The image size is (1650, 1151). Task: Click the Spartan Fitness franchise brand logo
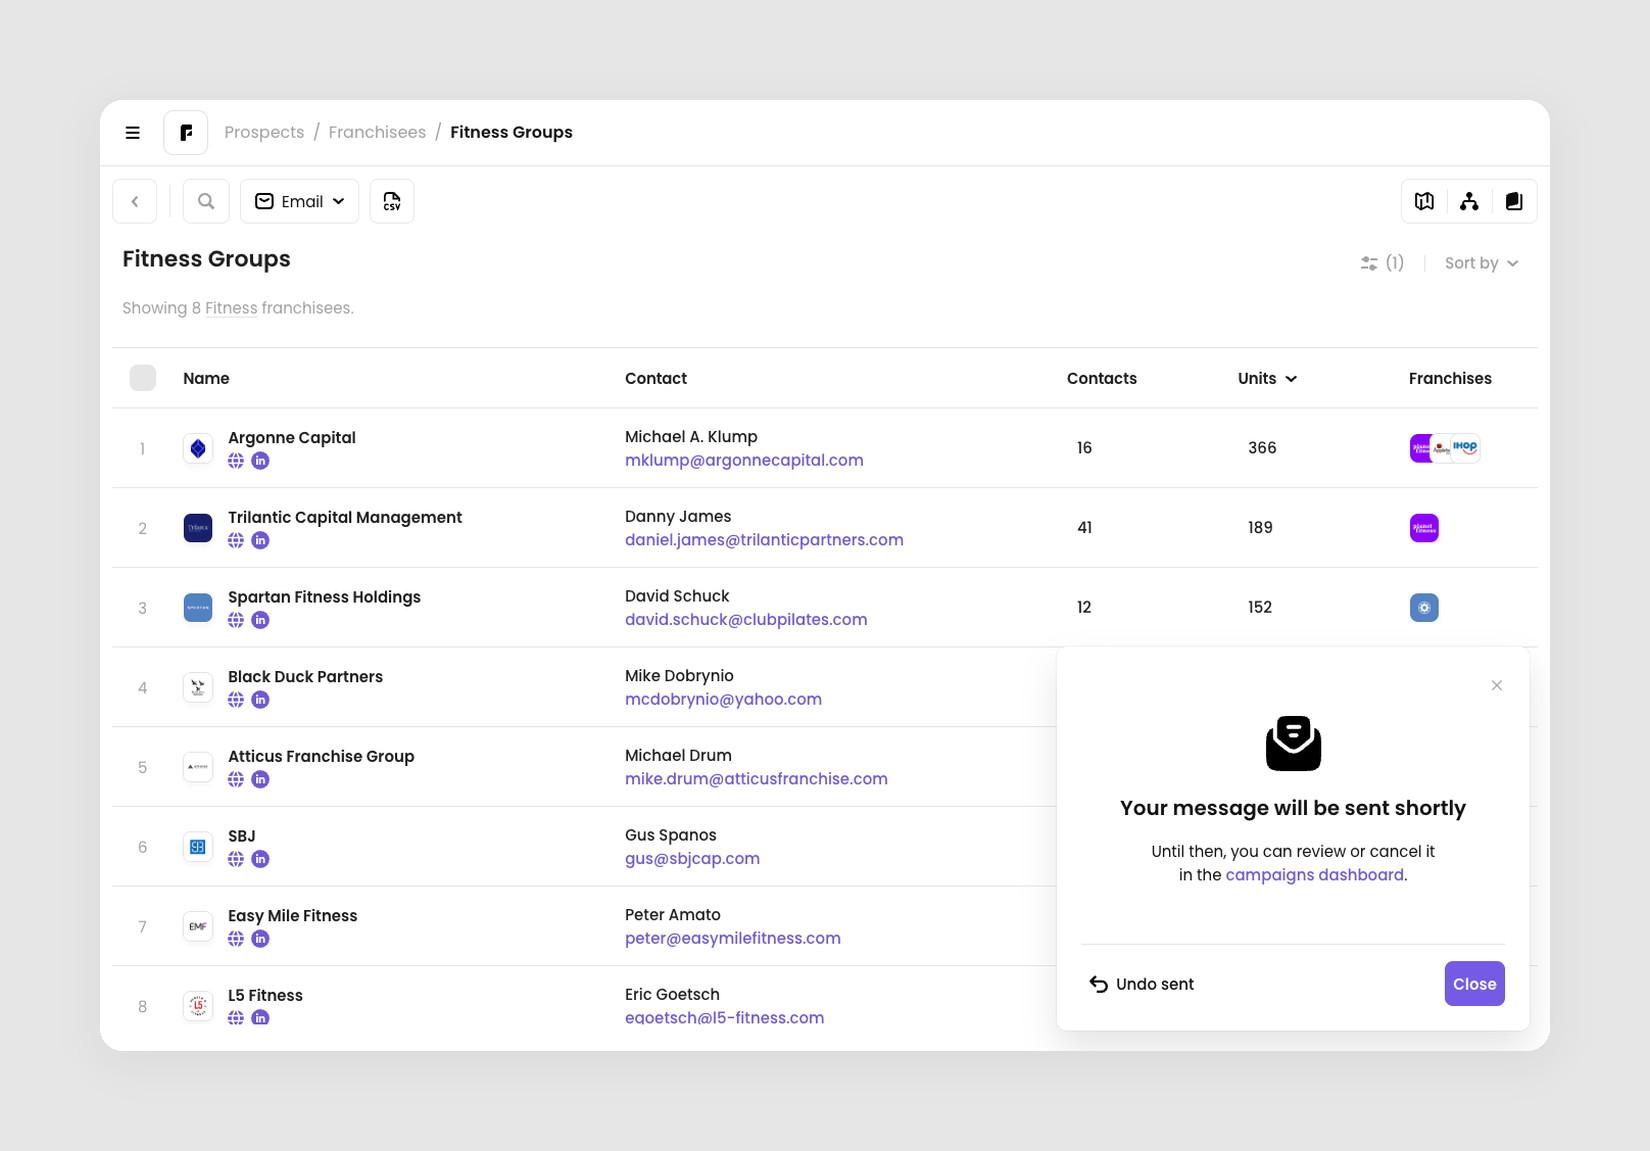coord(1424,608)
